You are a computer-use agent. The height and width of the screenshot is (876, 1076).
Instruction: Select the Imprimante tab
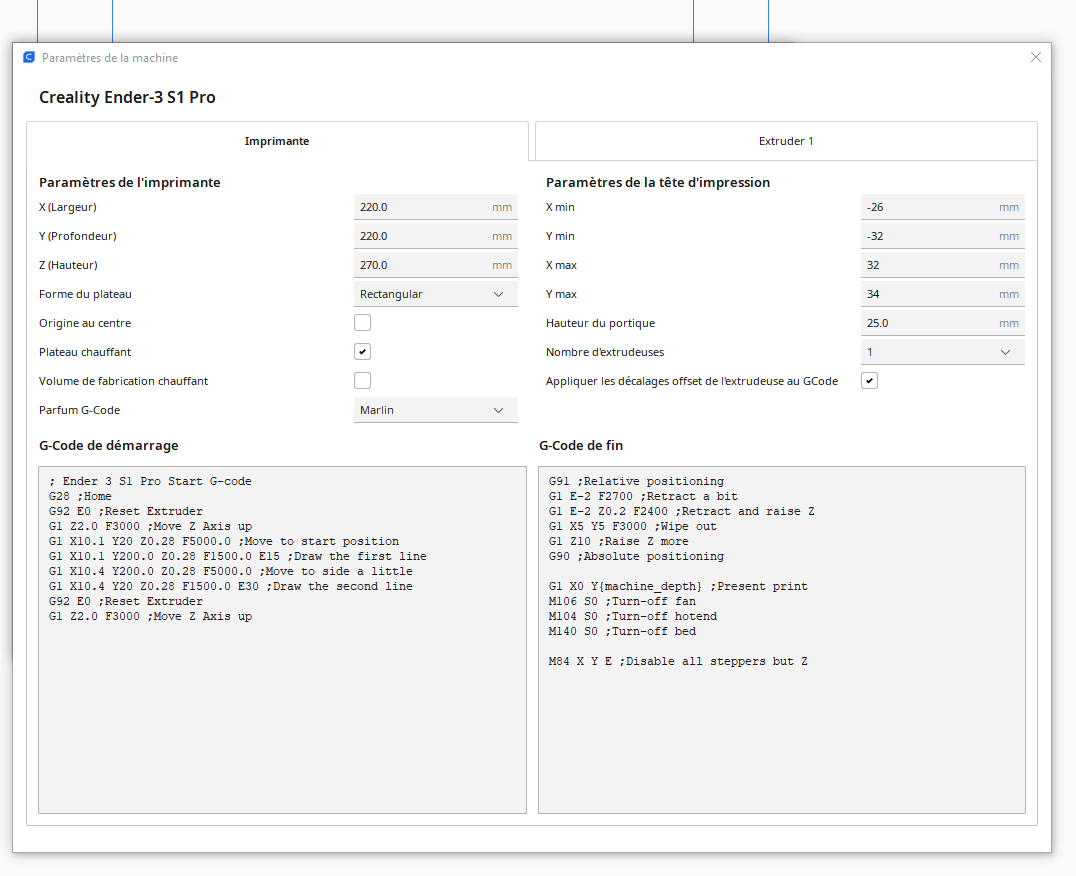coord(277,141)
